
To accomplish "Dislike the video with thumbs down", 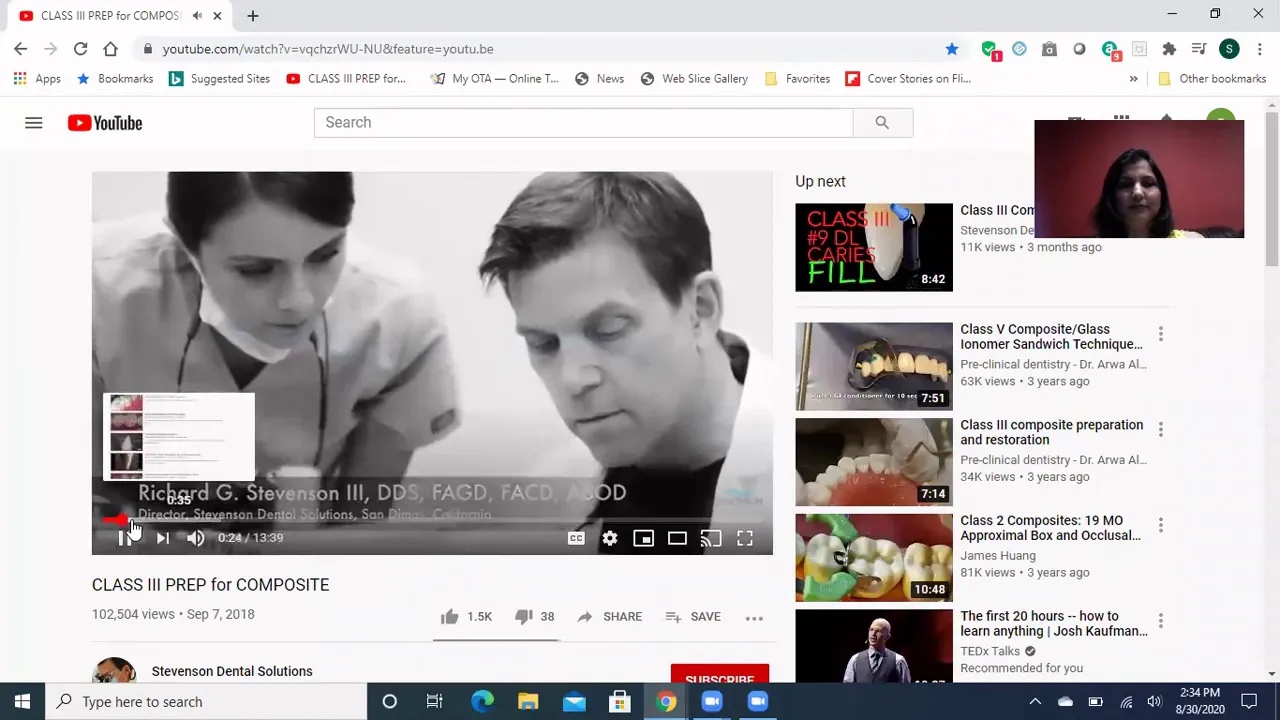I will (523, 617).
